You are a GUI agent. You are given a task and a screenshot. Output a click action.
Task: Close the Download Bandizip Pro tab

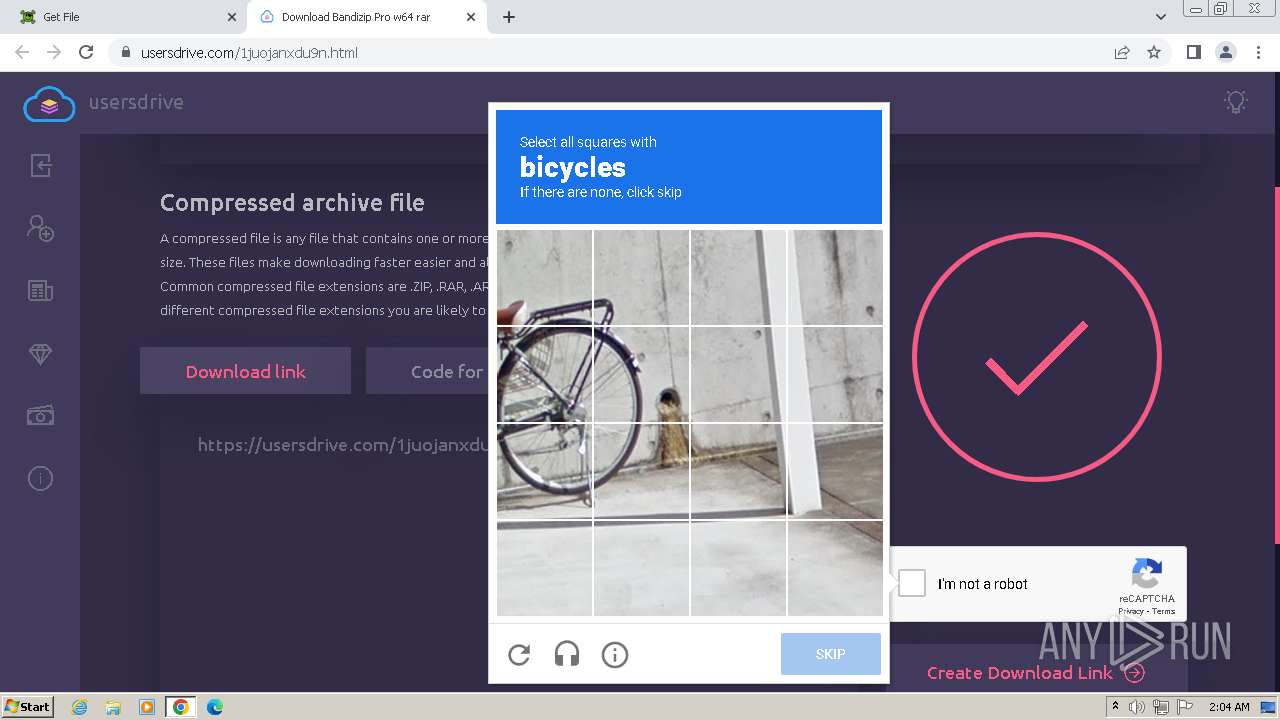(472, 17)
